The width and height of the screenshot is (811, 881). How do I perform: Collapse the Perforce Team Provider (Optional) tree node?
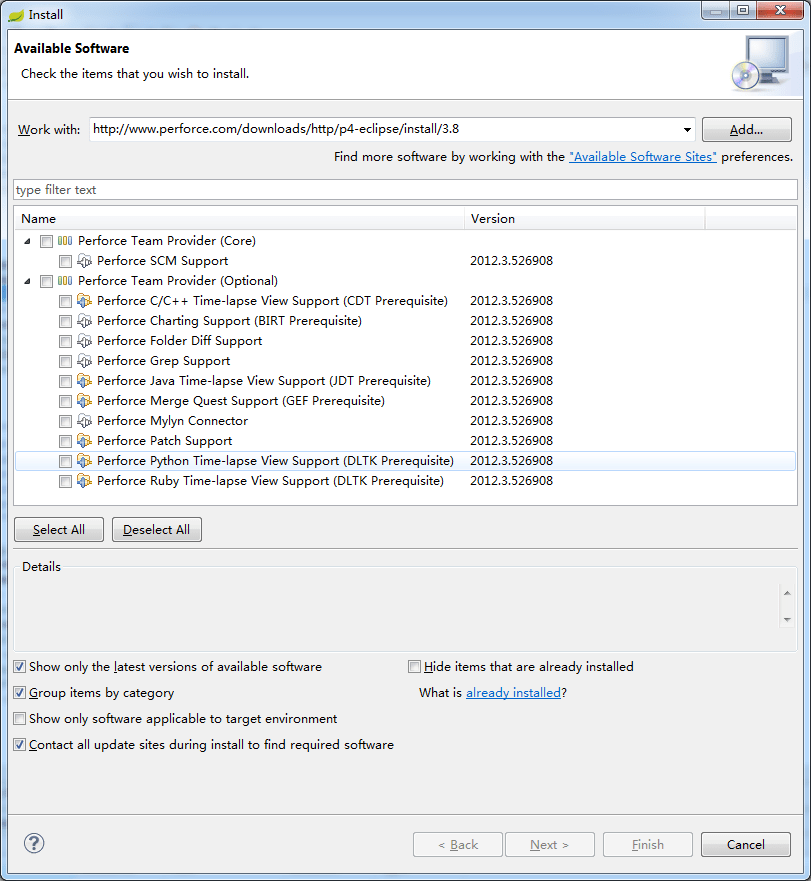[27, 281]
